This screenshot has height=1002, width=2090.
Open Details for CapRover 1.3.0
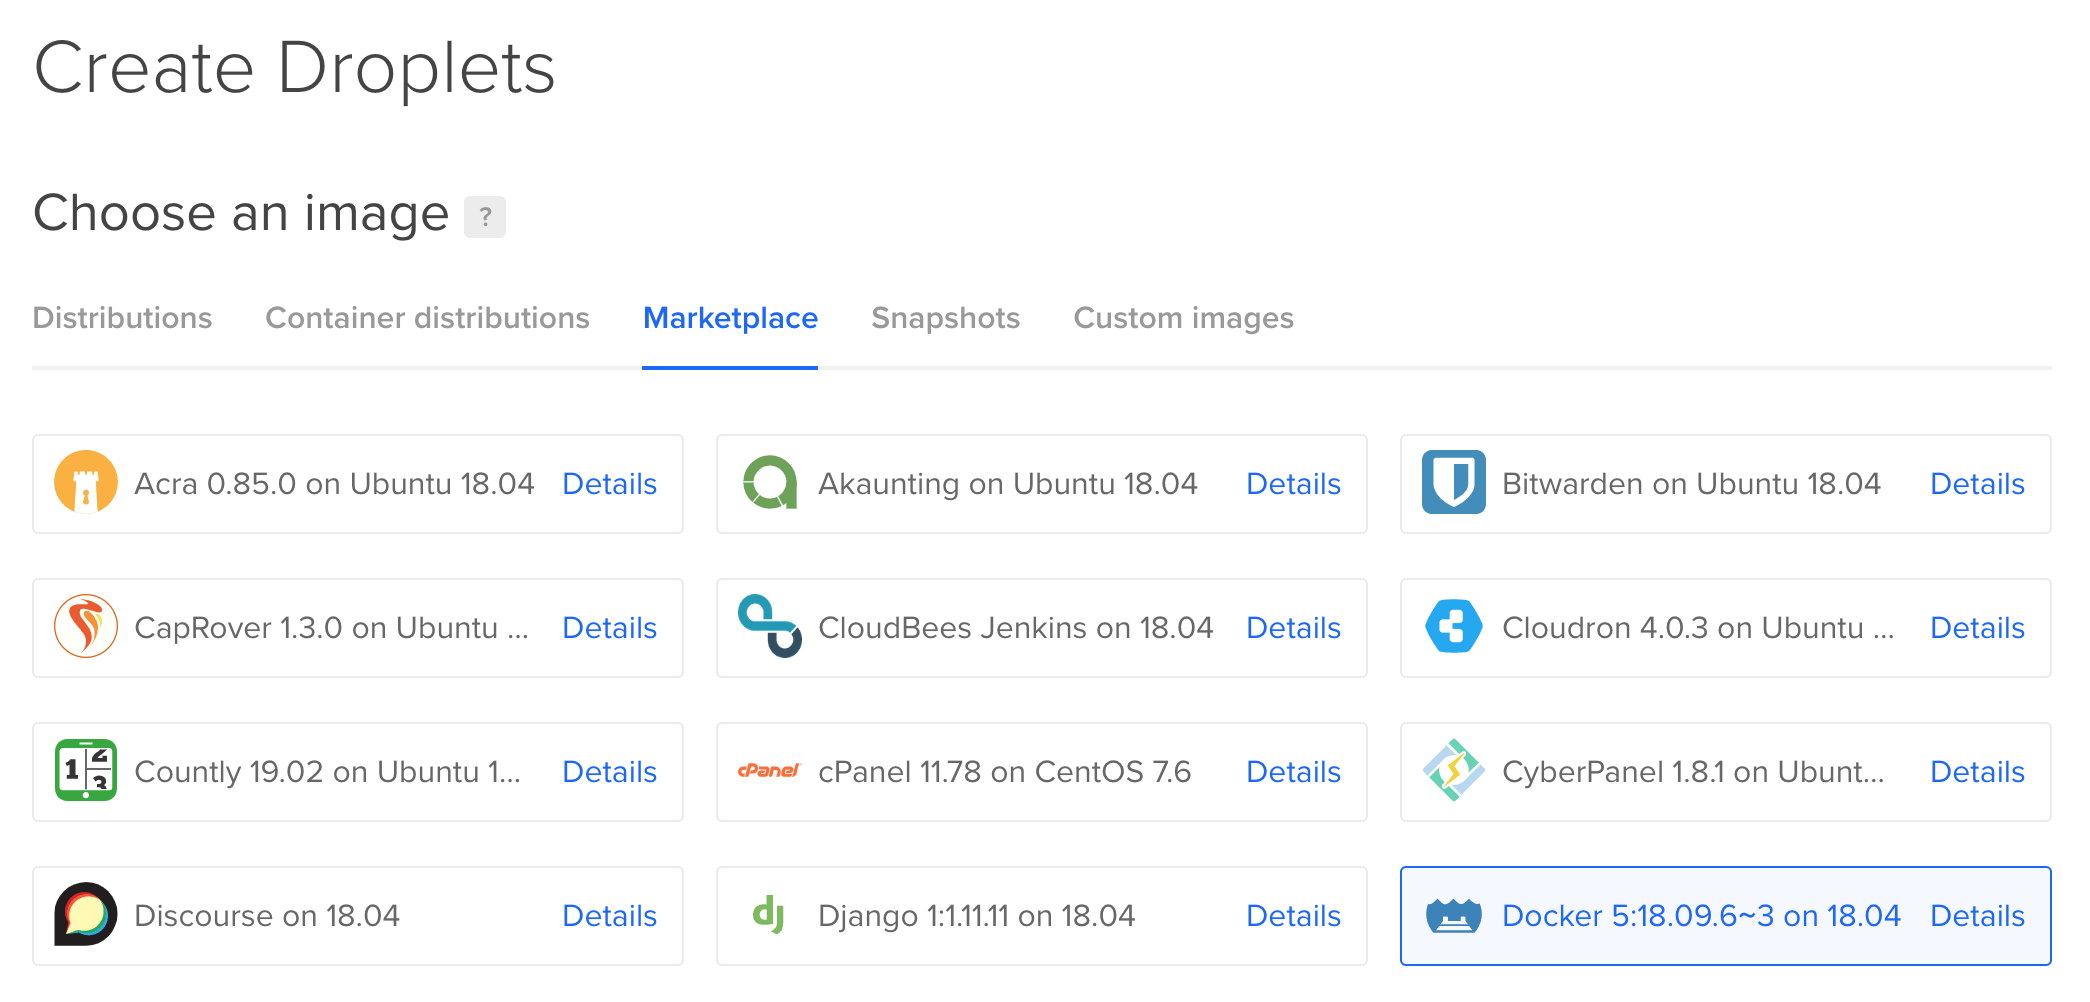[609, 628]
